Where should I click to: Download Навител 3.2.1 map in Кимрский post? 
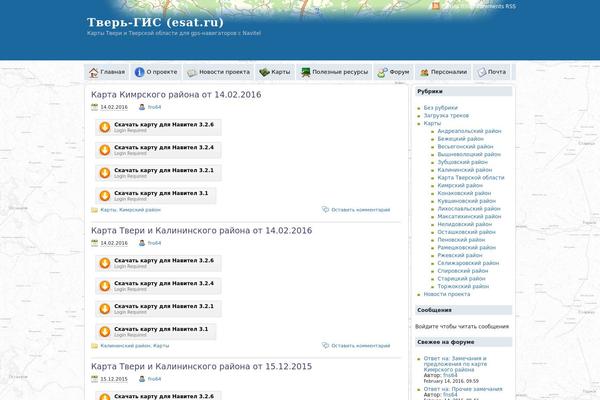pyautogui.click(x=158, y=173)
